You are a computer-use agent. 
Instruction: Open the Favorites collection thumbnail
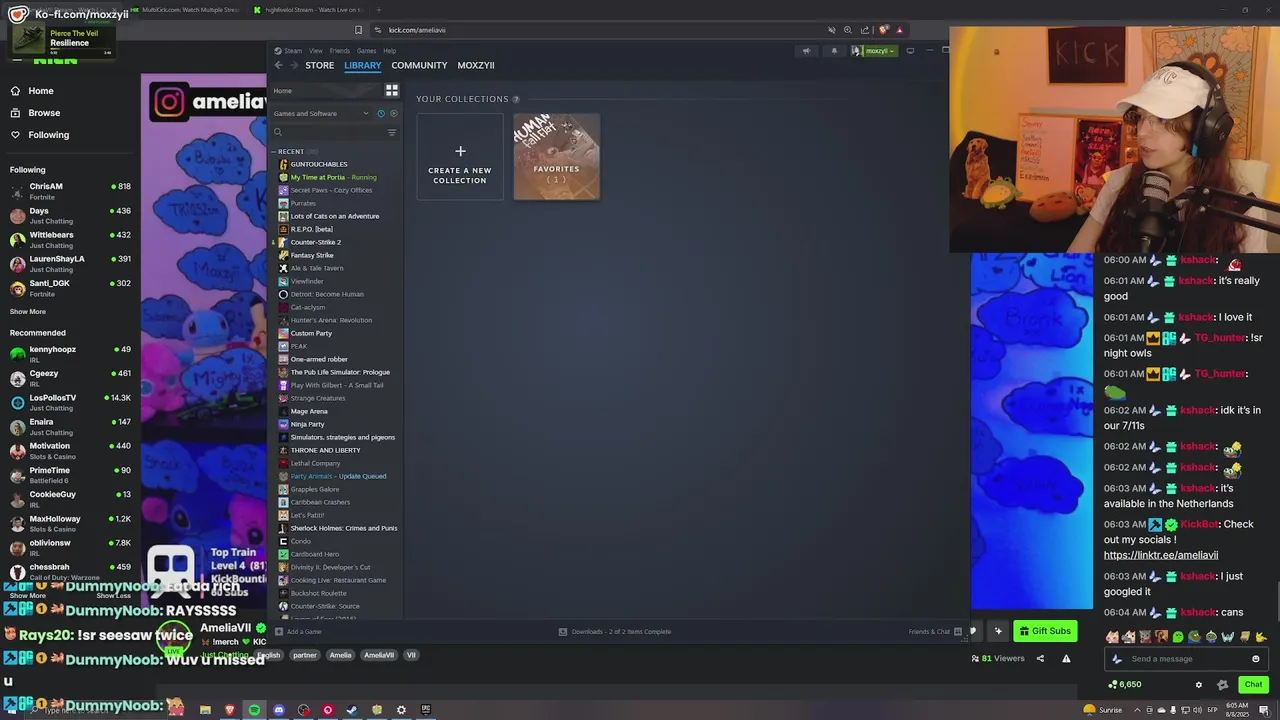(557, 157)
